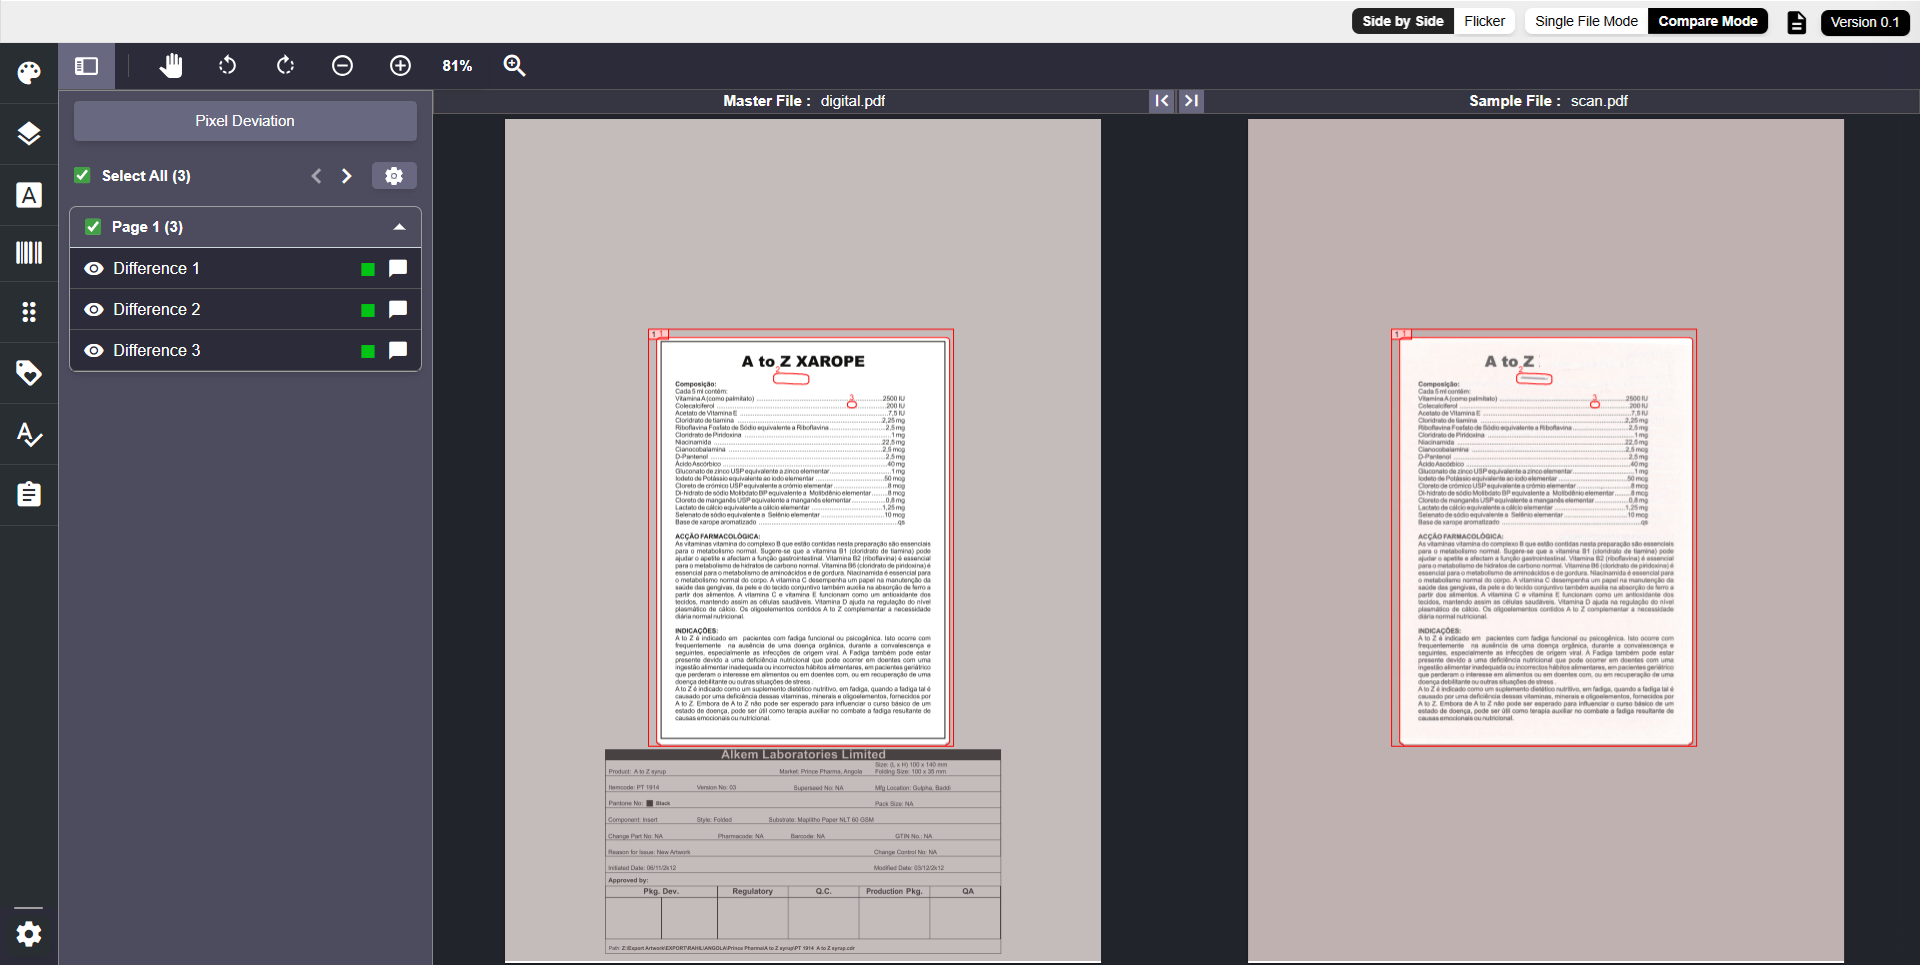Open the color palette tool in sidebar

pos(29,73)
